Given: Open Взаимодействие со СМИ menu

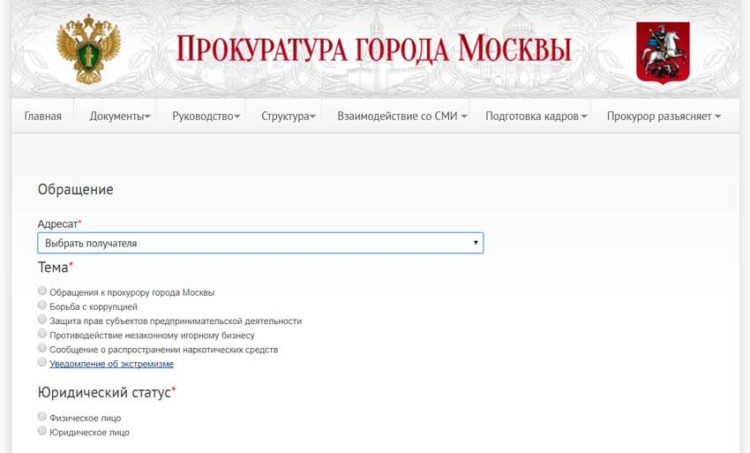Looking at the screenshot, I should [x=402, y=116].
